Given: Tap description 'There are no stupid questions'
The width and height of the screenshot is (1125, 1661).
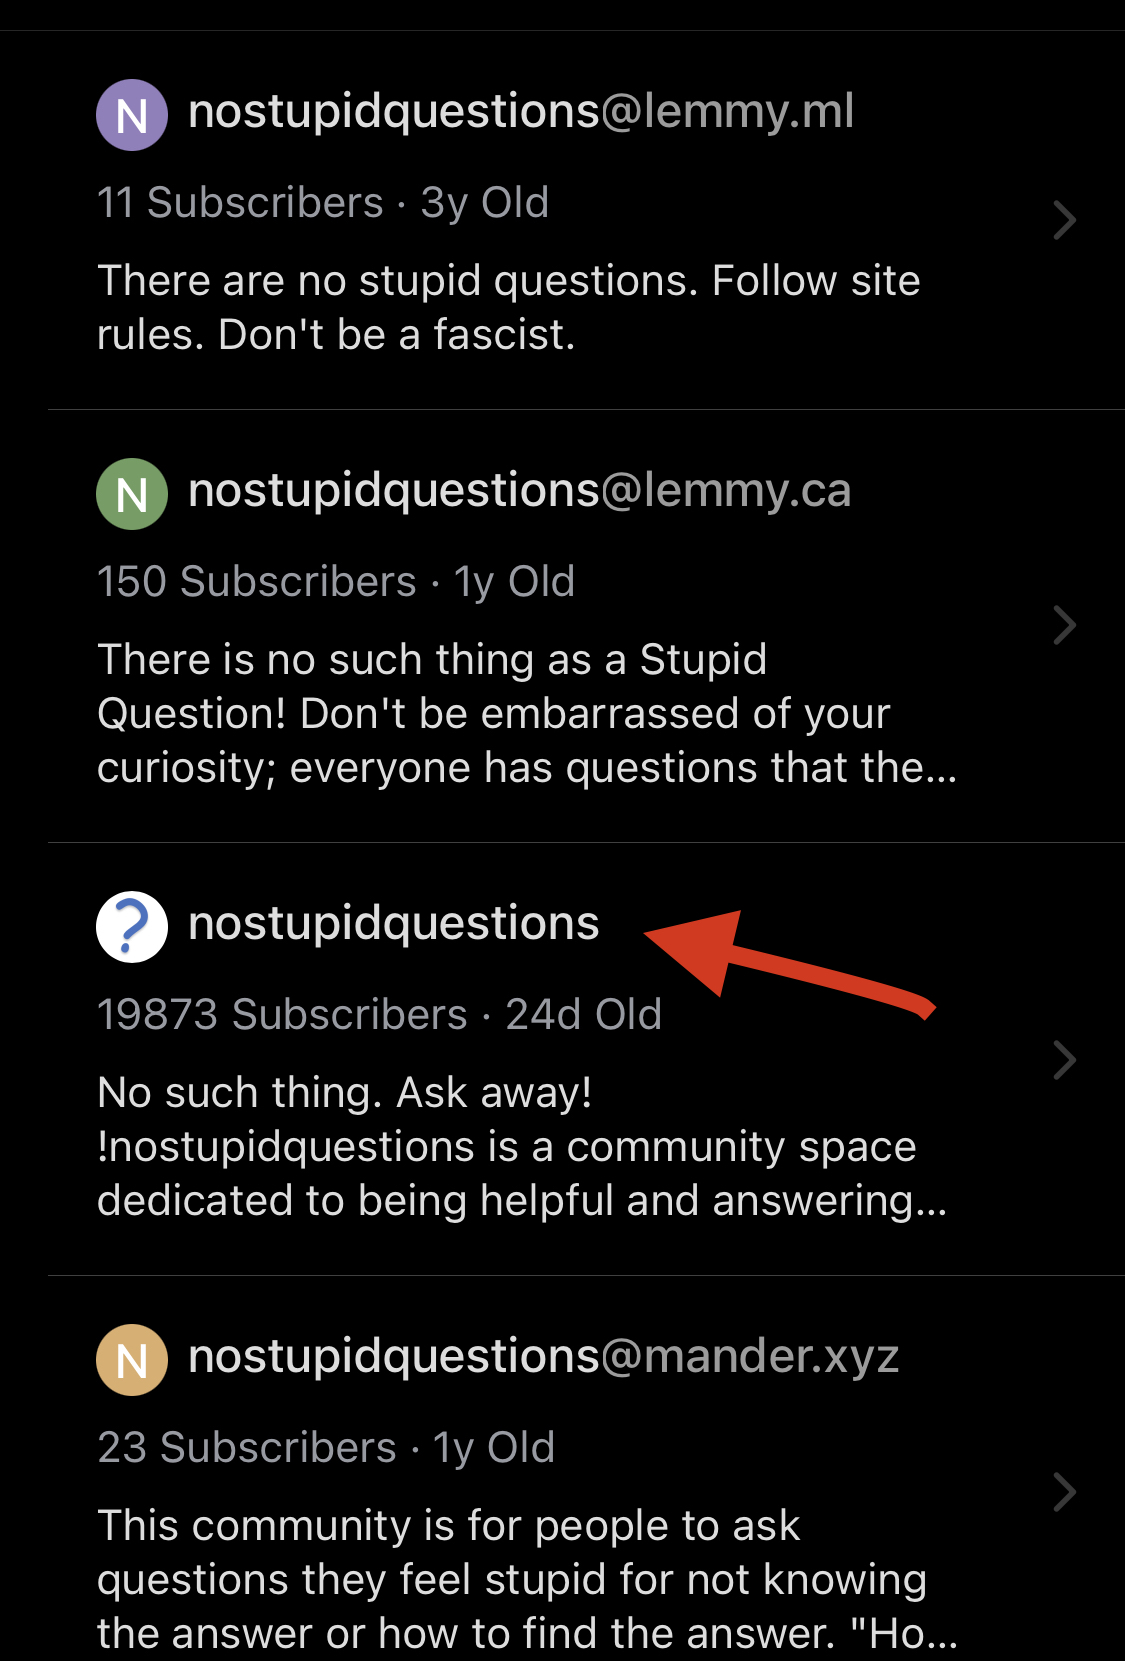Looking at the screenshot, I should click(509, 308).
